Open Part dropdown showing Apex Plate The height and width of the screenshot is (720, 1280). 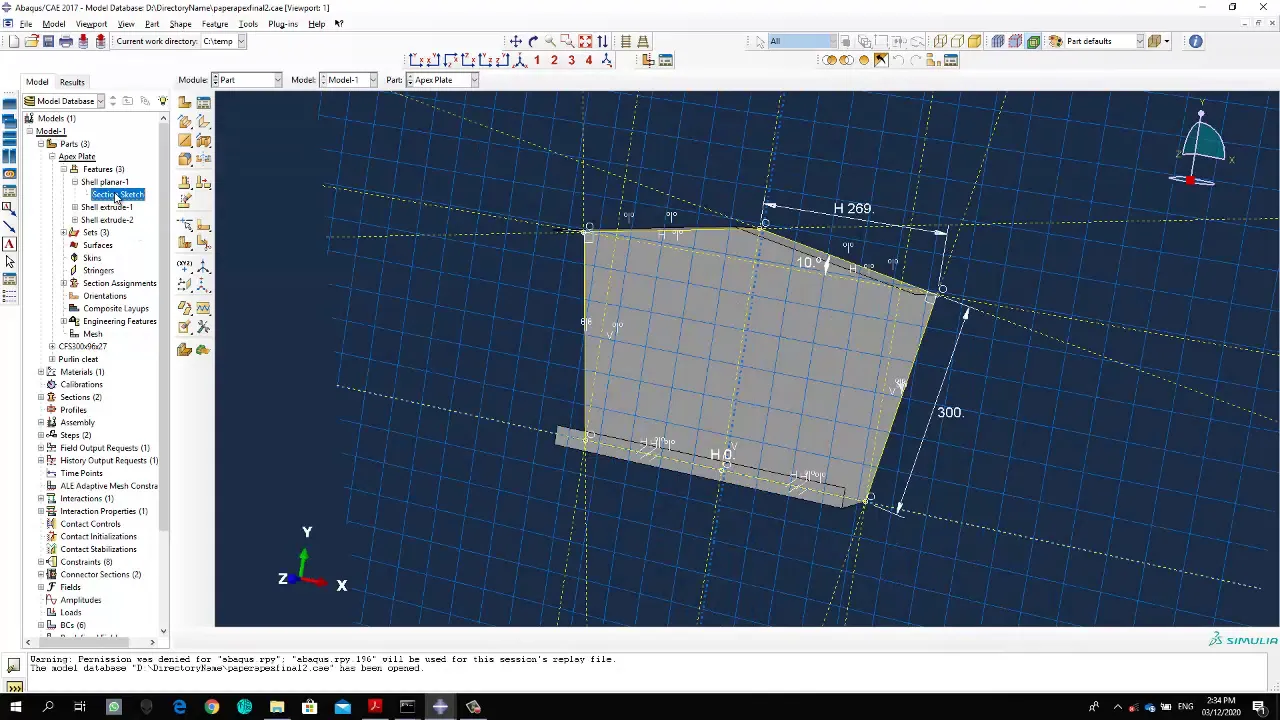[x=442, y=80]
